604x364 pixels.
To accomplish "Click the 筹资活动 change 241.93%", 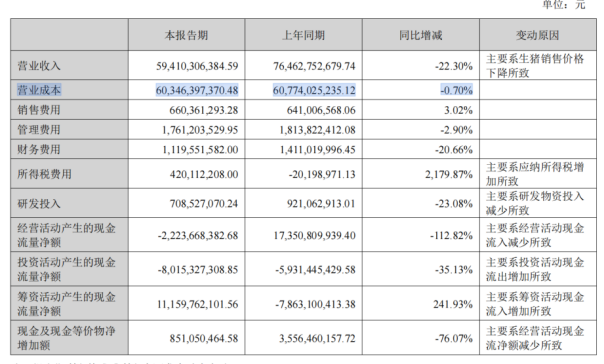I will point(453,304).
